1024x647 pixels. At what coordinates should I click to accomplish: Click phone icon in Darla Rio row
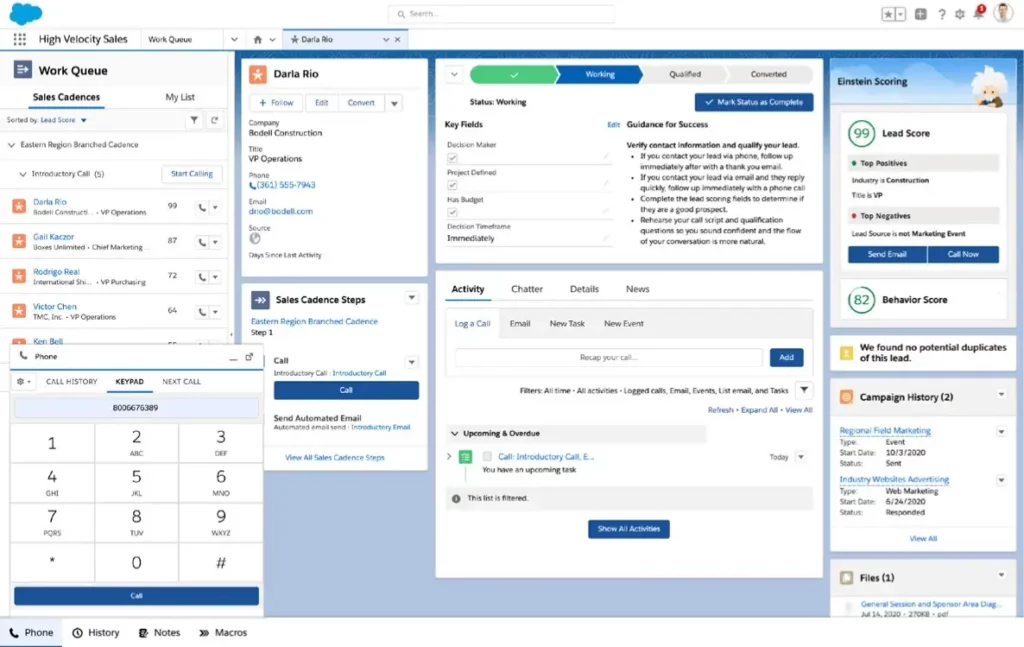tap(202, 207)
